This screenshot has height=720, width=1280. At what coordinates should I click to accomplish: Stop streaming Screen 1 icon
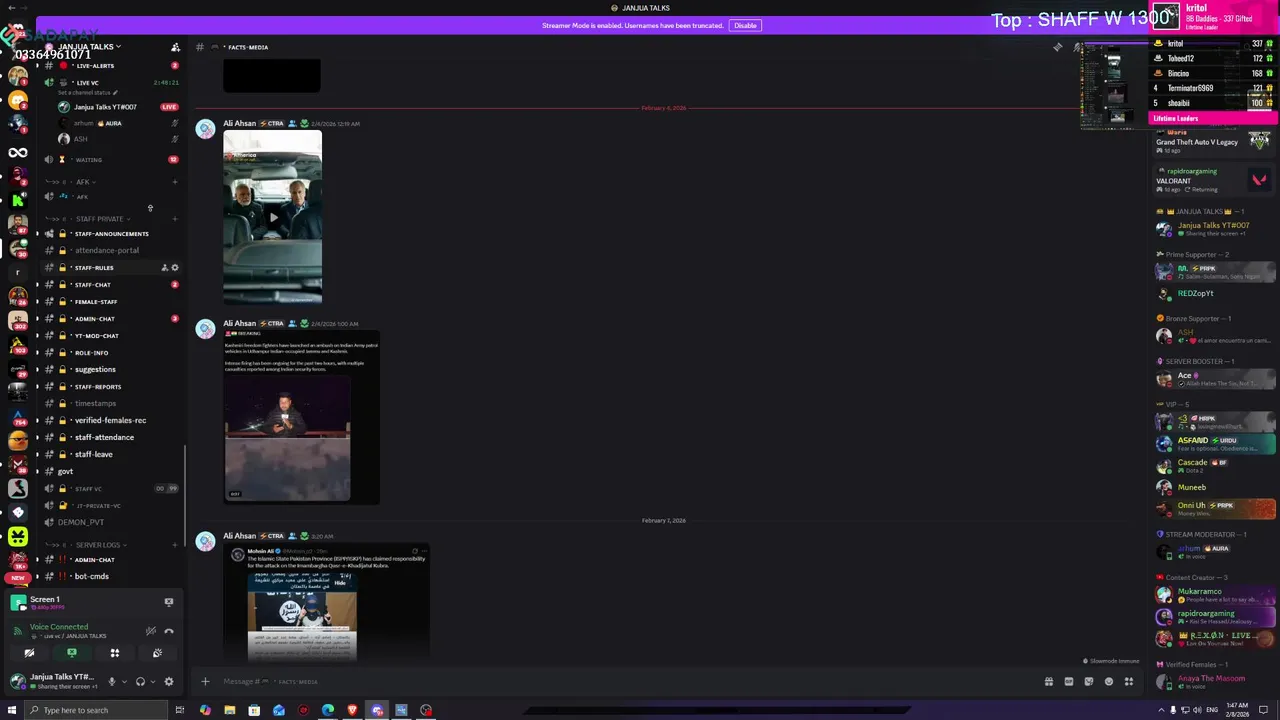168,602
